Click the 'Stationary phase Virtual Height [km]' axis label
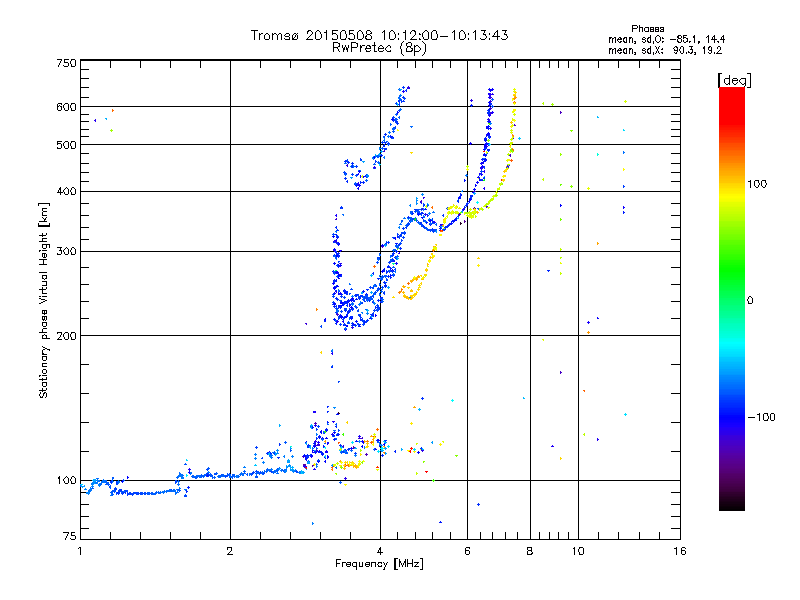This screenshot has width=800, height=600. pyautogui.click(x=44, y=300)
